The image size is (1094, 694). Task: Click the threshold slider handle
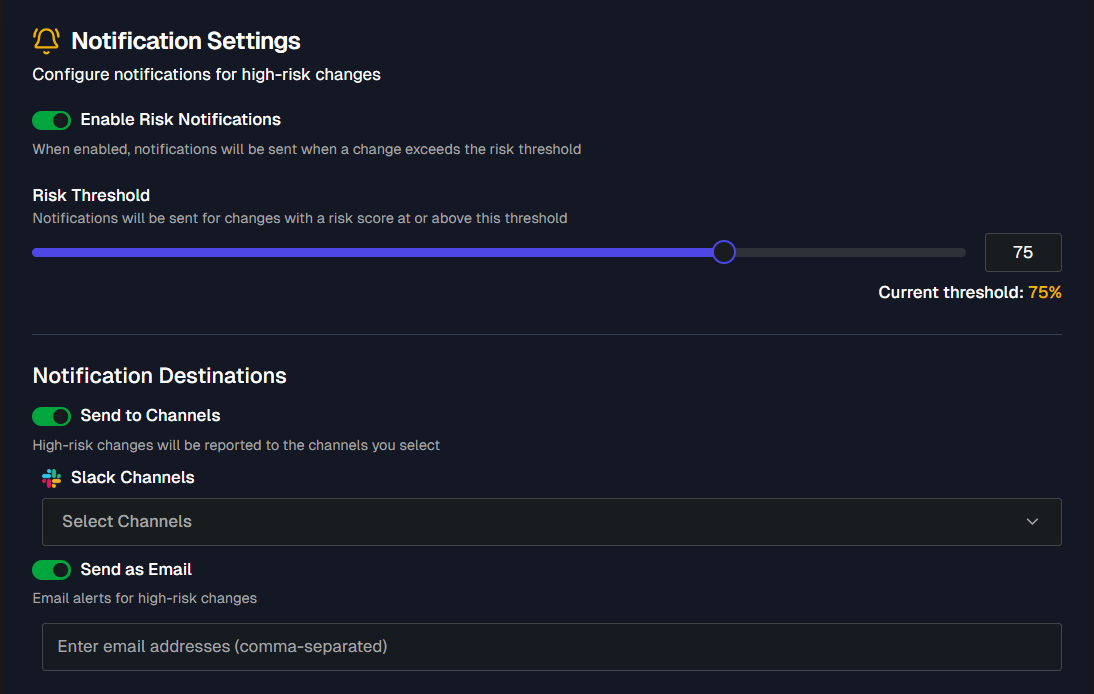724,252
